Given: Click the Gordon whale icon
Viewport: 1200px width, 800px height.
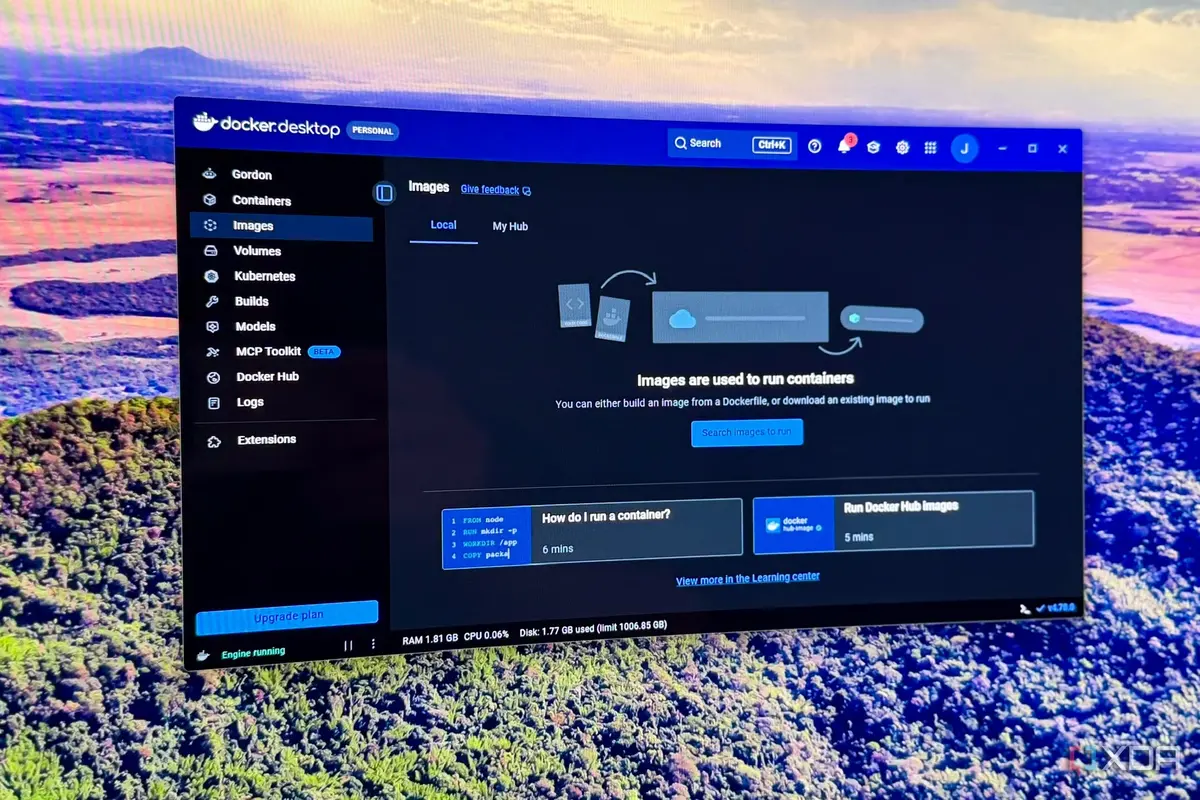Looking at the screenshot, I should tap(209, 174).
